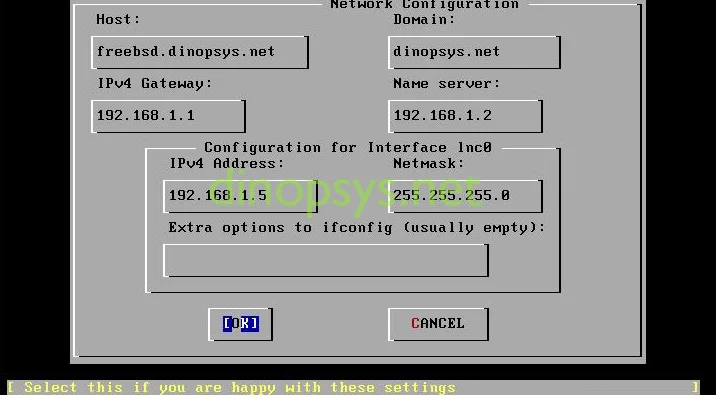716x395 pixels.
Task: Click the "IPv4 Gateway:" label
Action: point(155,84)
